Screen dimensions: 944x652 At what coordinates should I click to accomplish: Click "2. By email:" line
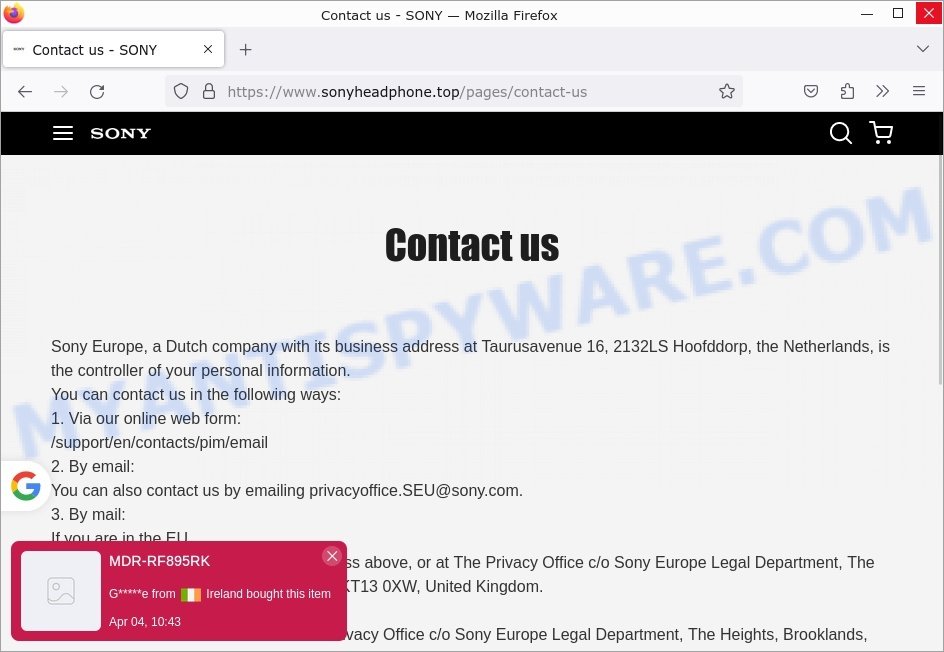tap(93, 467)
